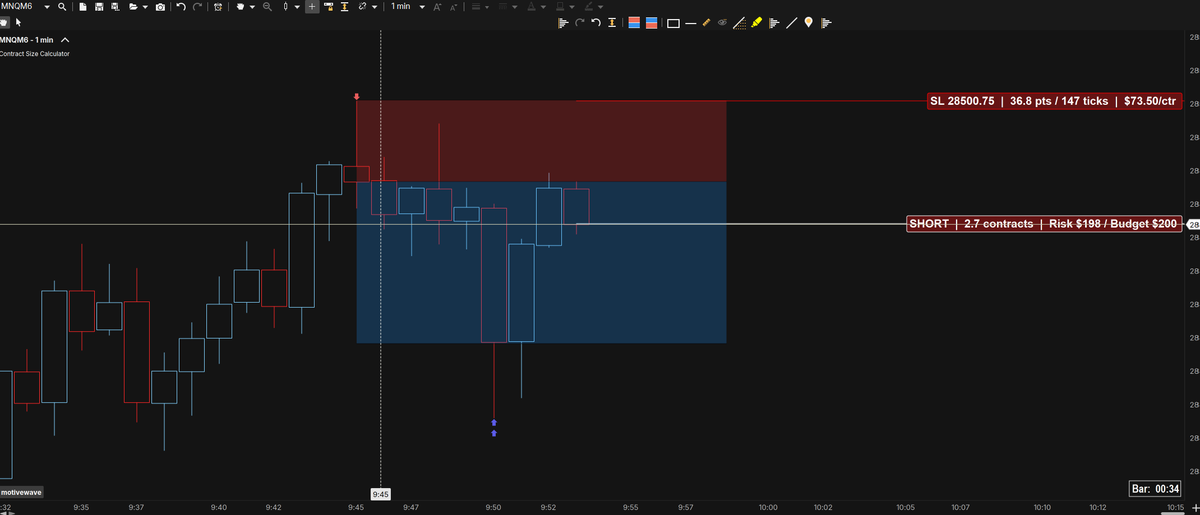Select the trend channel hatch tool

tap(739, 23)
